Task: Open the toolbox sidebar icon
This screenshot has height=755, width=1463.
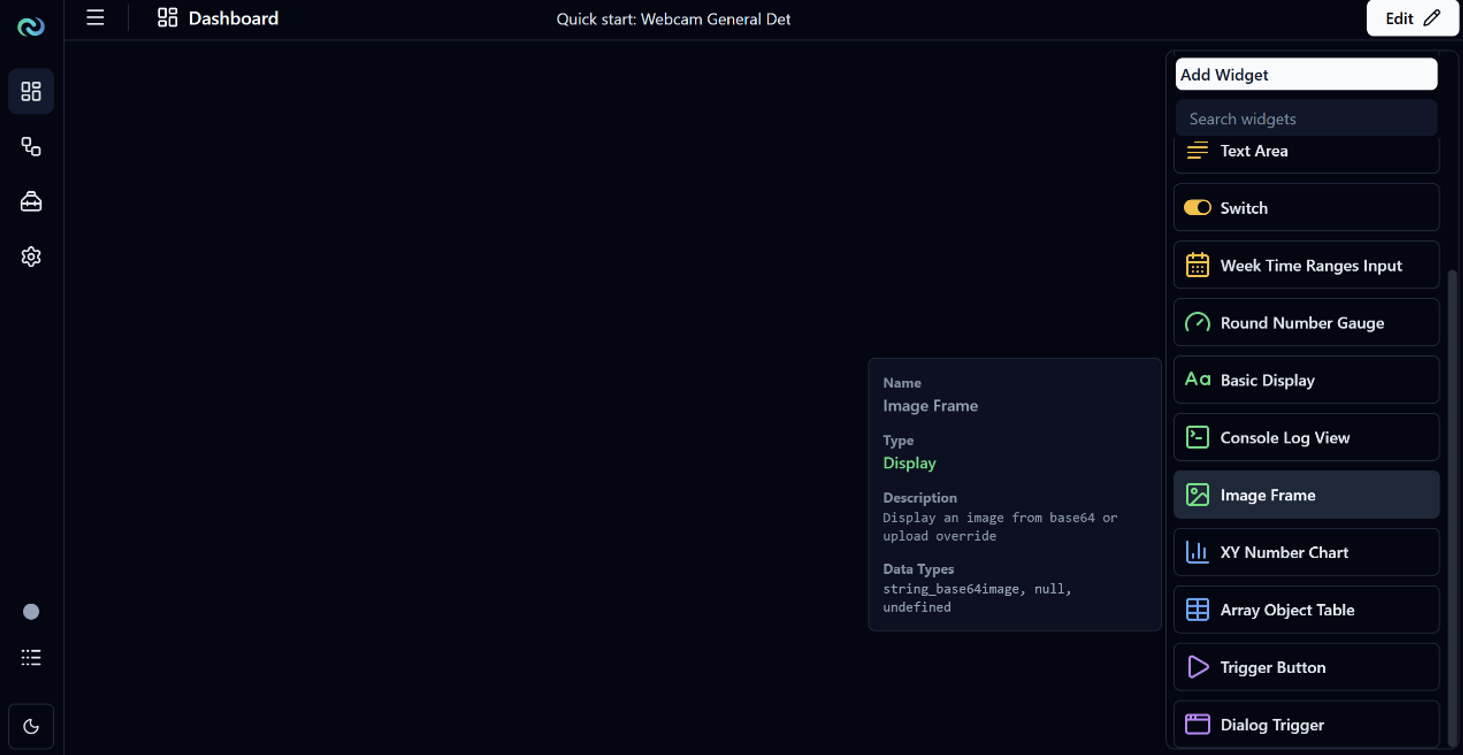Action: pyautogui.click(x=31, y=202)
